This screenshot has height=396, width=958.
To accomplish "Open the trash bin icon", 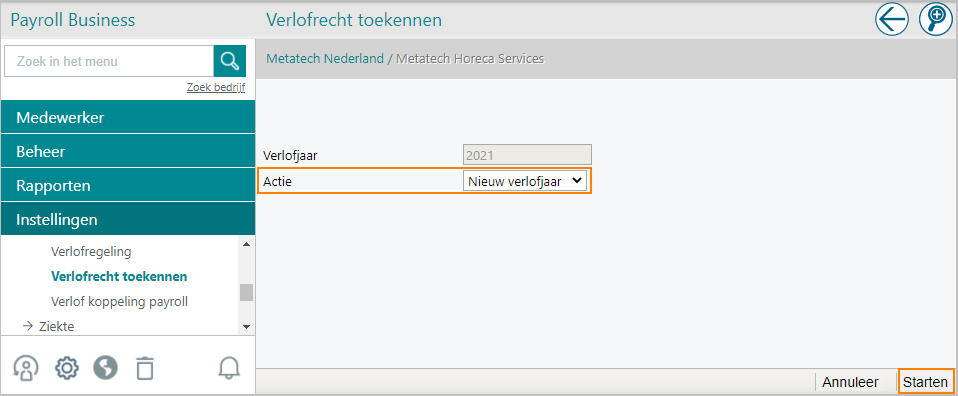I will point(145,368).
